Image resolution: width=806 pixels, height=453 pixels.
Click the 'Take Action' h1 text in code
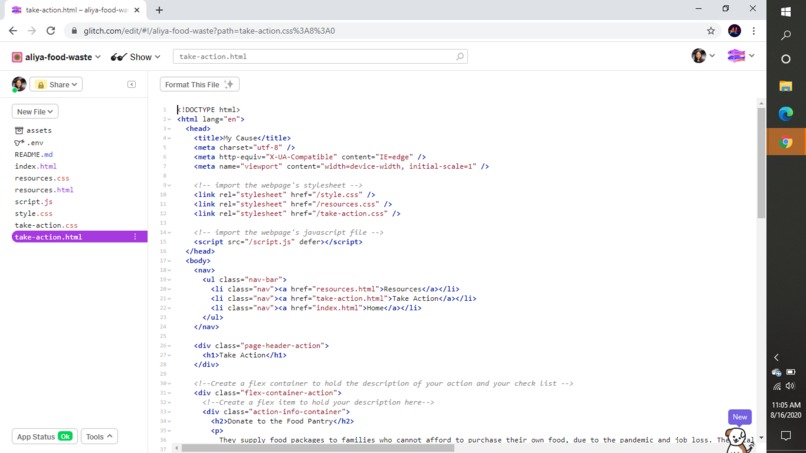pyautogui.click(x=242, y=355)
